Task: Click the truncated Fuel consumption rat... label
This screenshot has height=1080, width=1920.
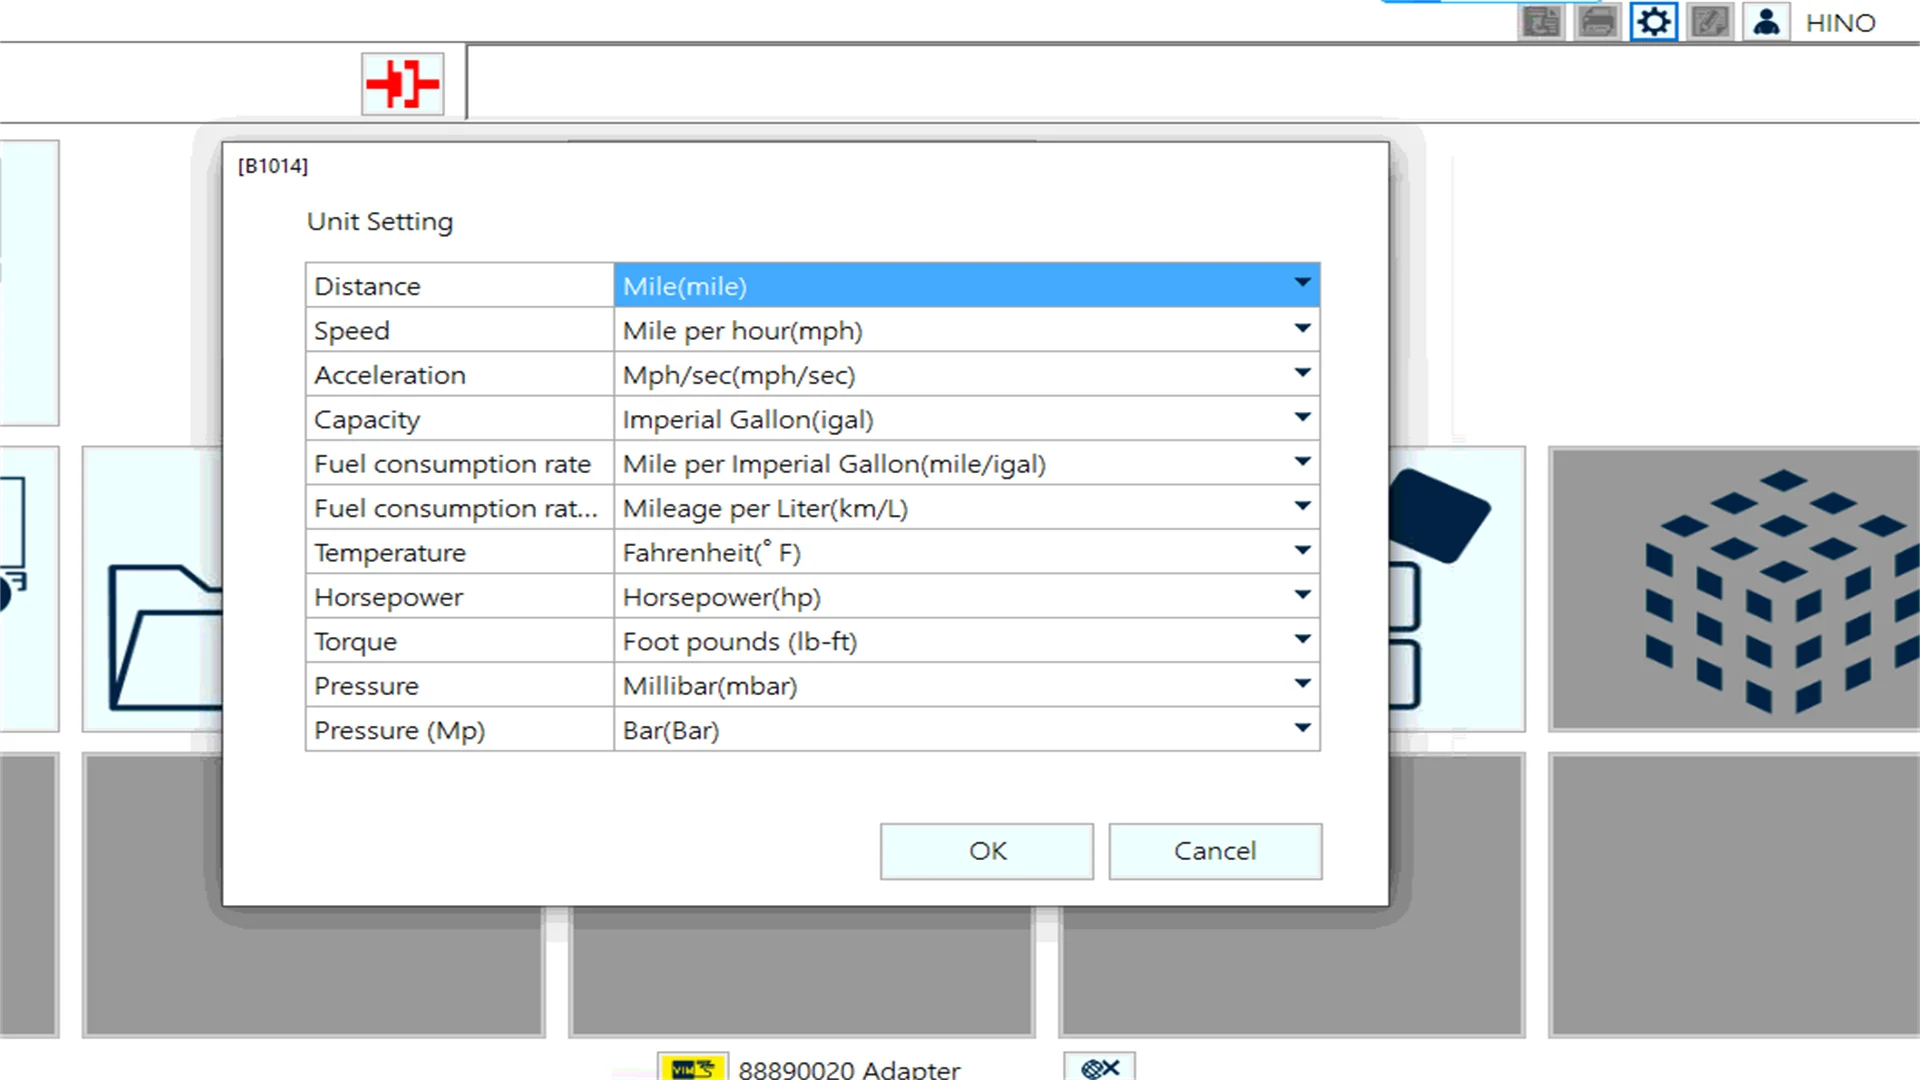Action: (x=456, y=508)
